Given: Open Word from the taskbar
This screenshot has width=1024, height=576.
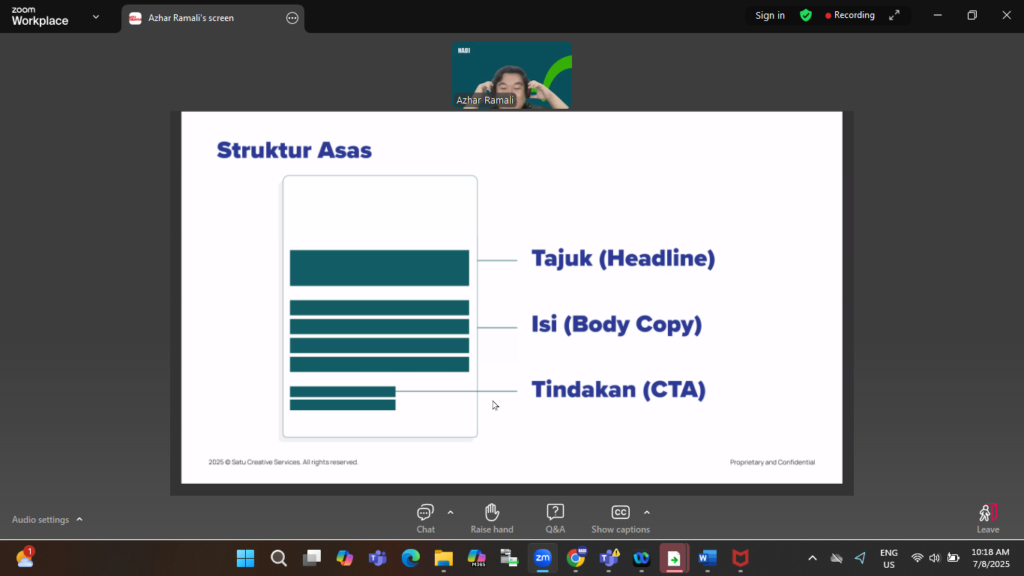Looking at the screenshot, I should point(708,558).
